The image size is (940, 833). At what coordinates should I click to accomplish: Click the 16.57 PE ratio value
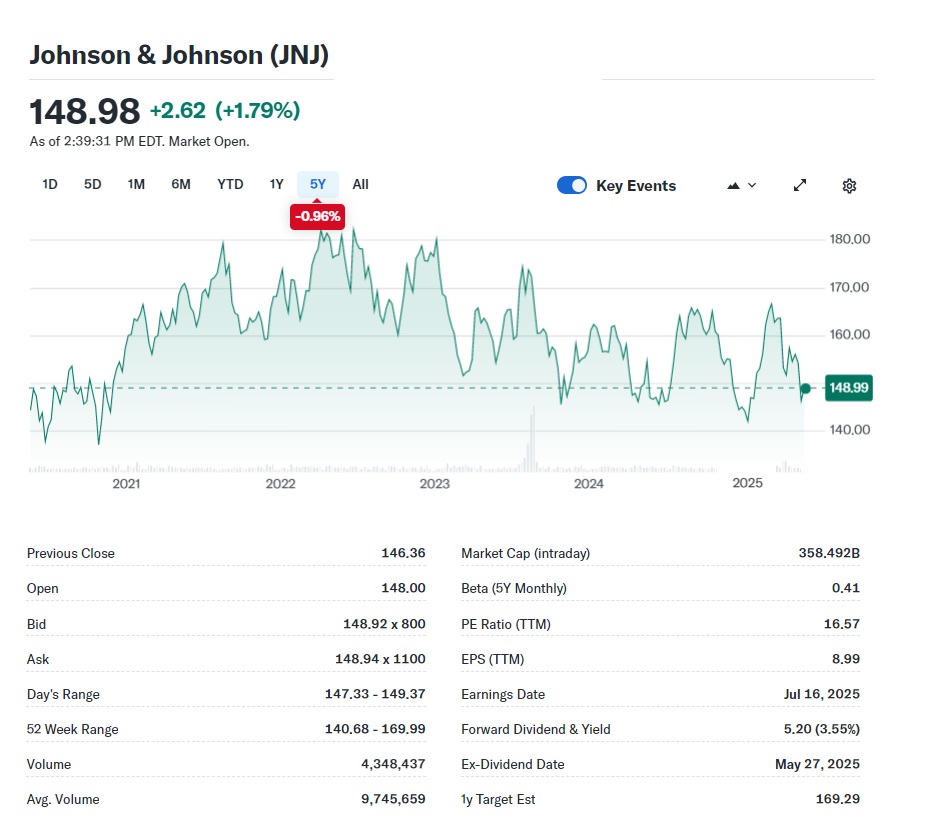(842, 624)
